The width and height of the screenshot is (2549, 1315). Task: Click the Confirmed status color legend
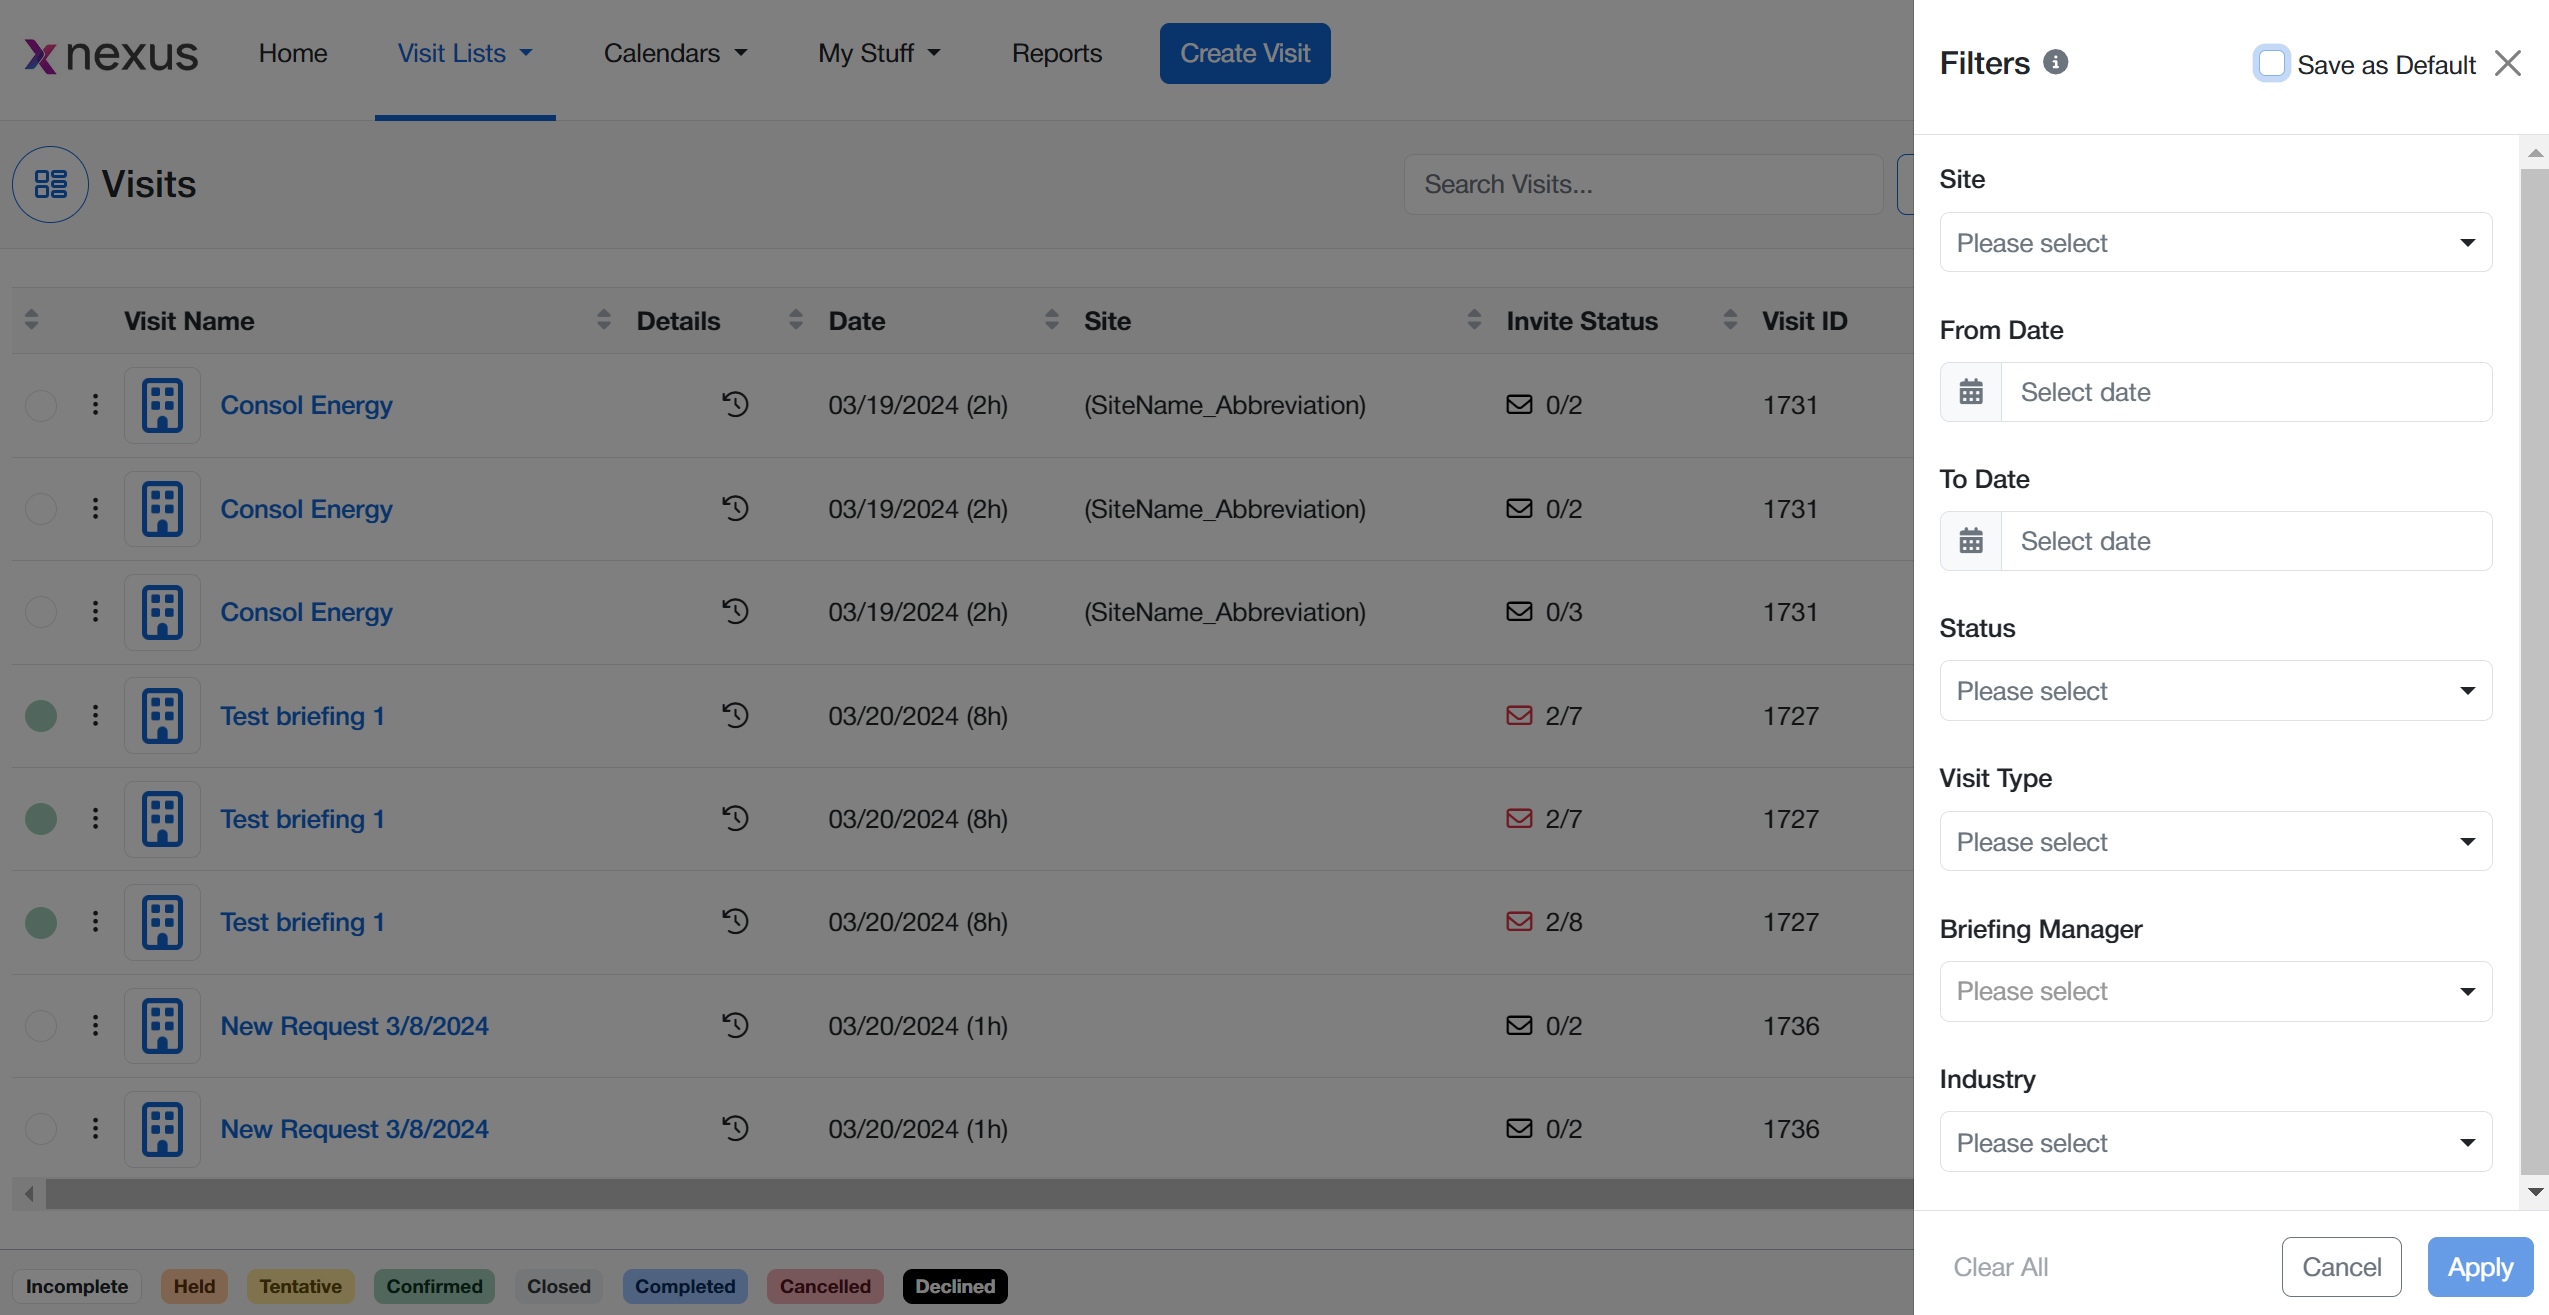coord(434,1286)
